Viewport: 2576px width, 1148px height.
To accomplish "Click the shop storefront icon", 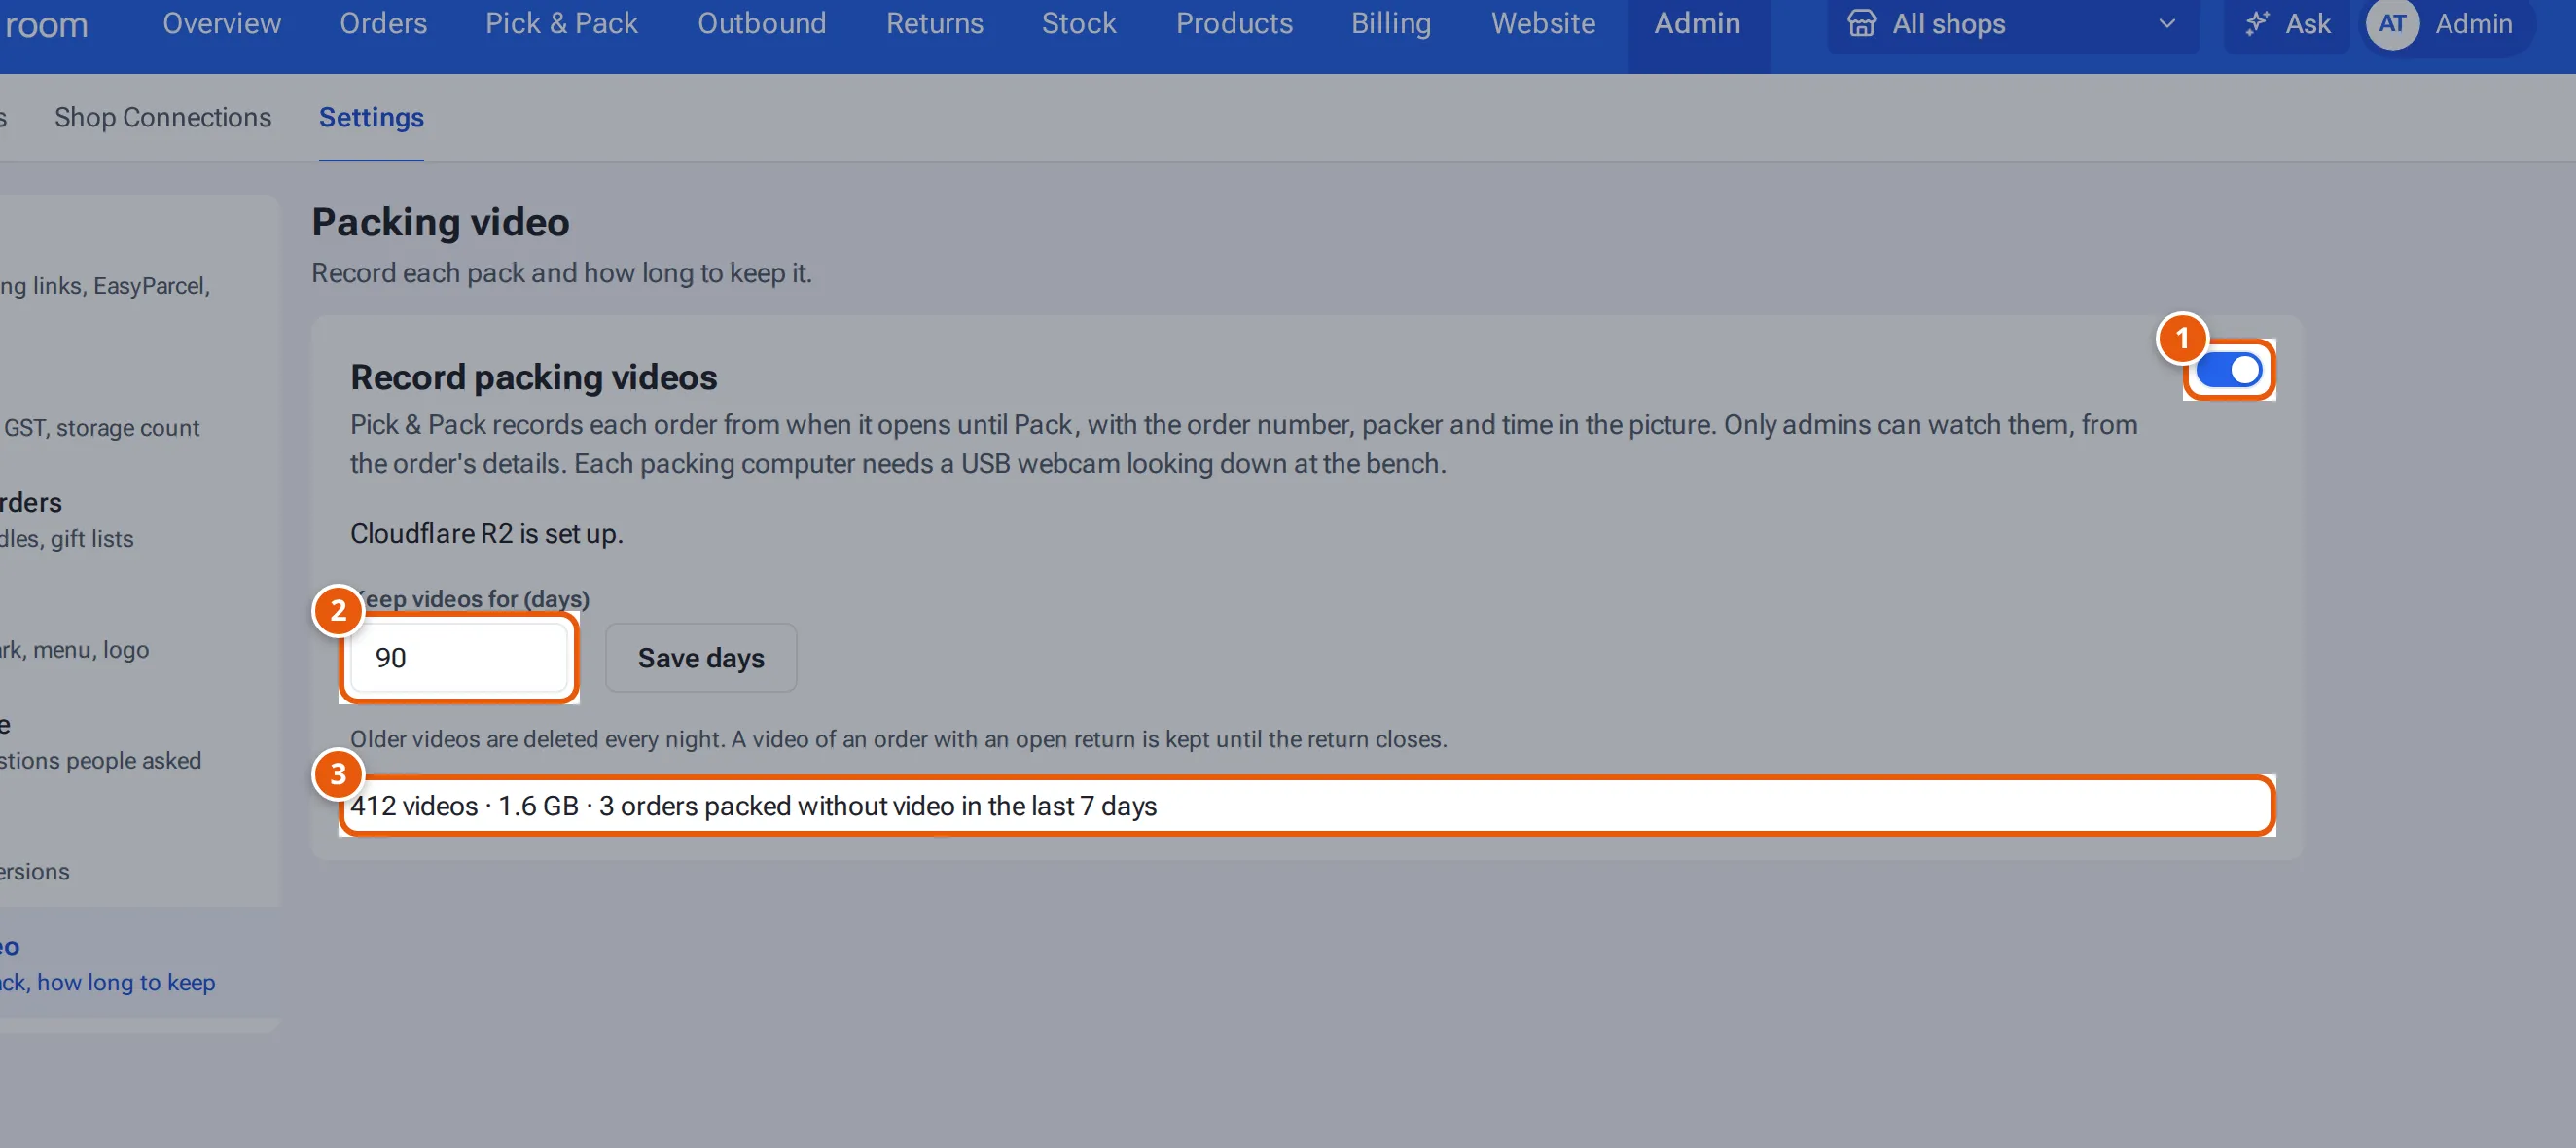I will [1861, 23].
